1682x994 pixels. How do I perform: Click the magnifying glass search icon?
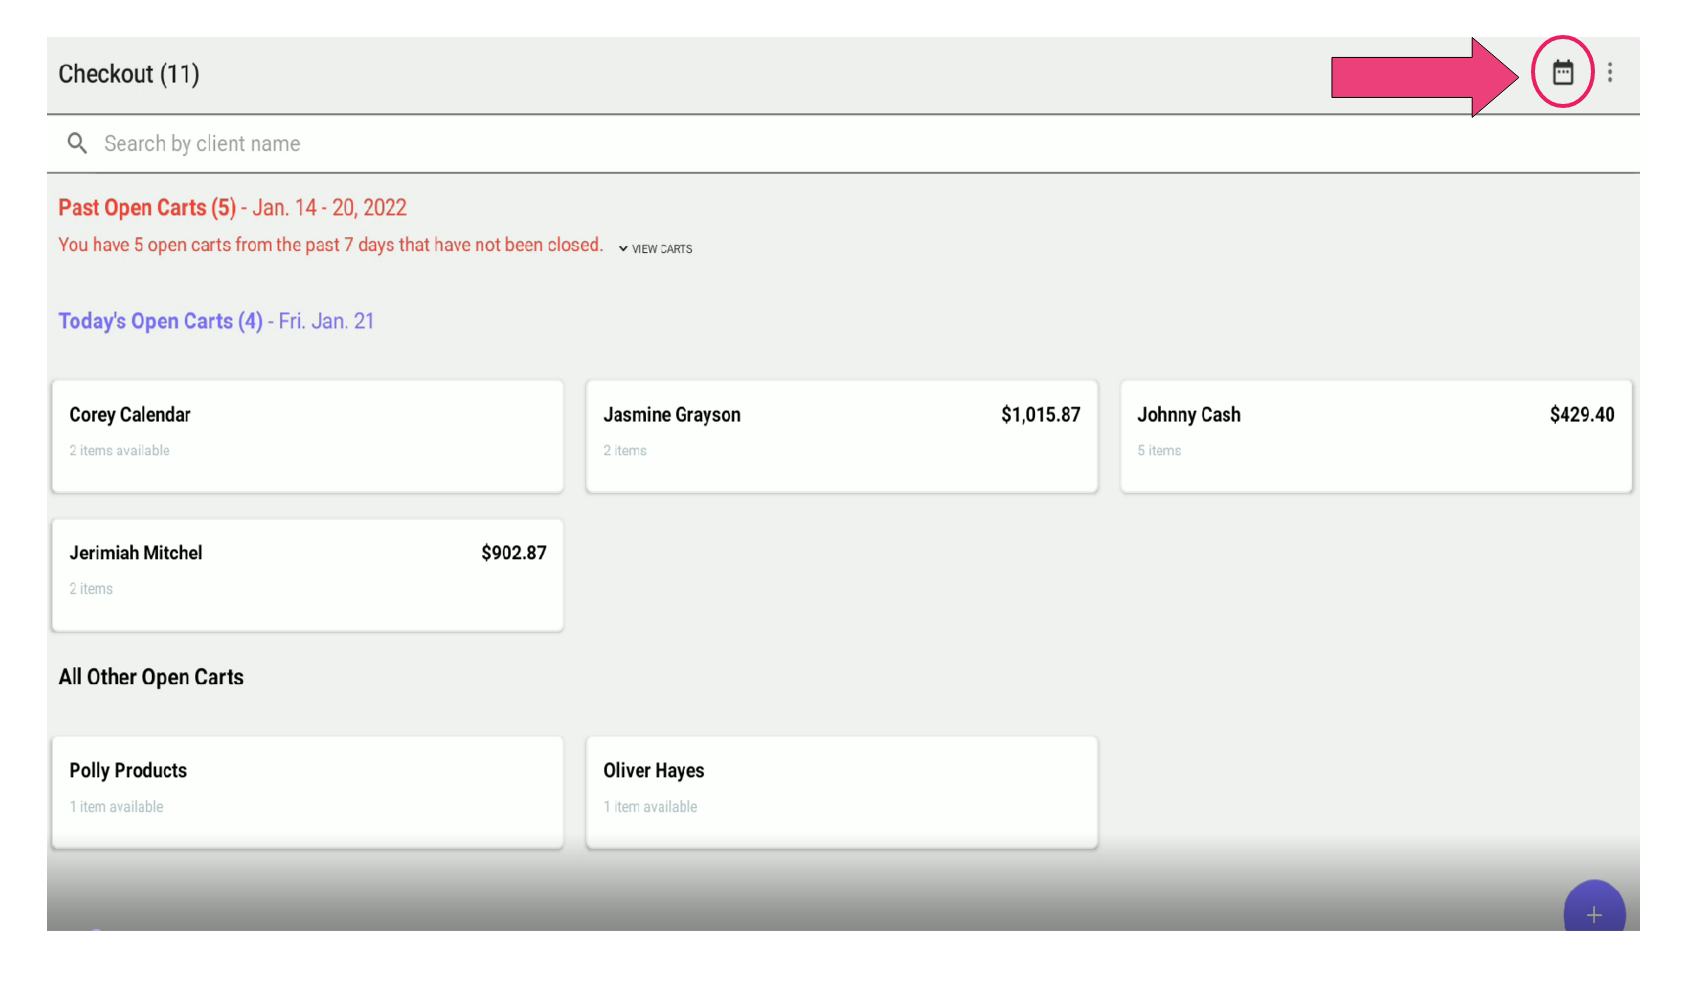(x=77, y=143)
